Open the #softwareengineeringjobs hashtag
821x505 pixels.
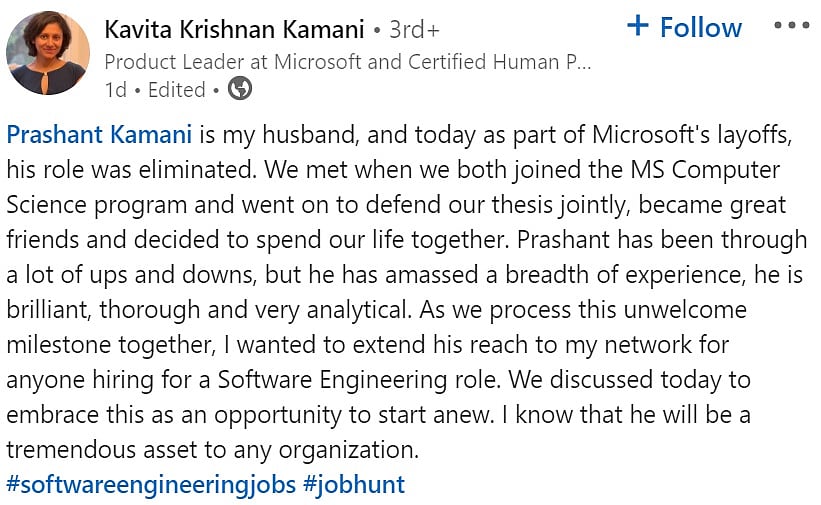pyautogui.click(x=151, y=485)
